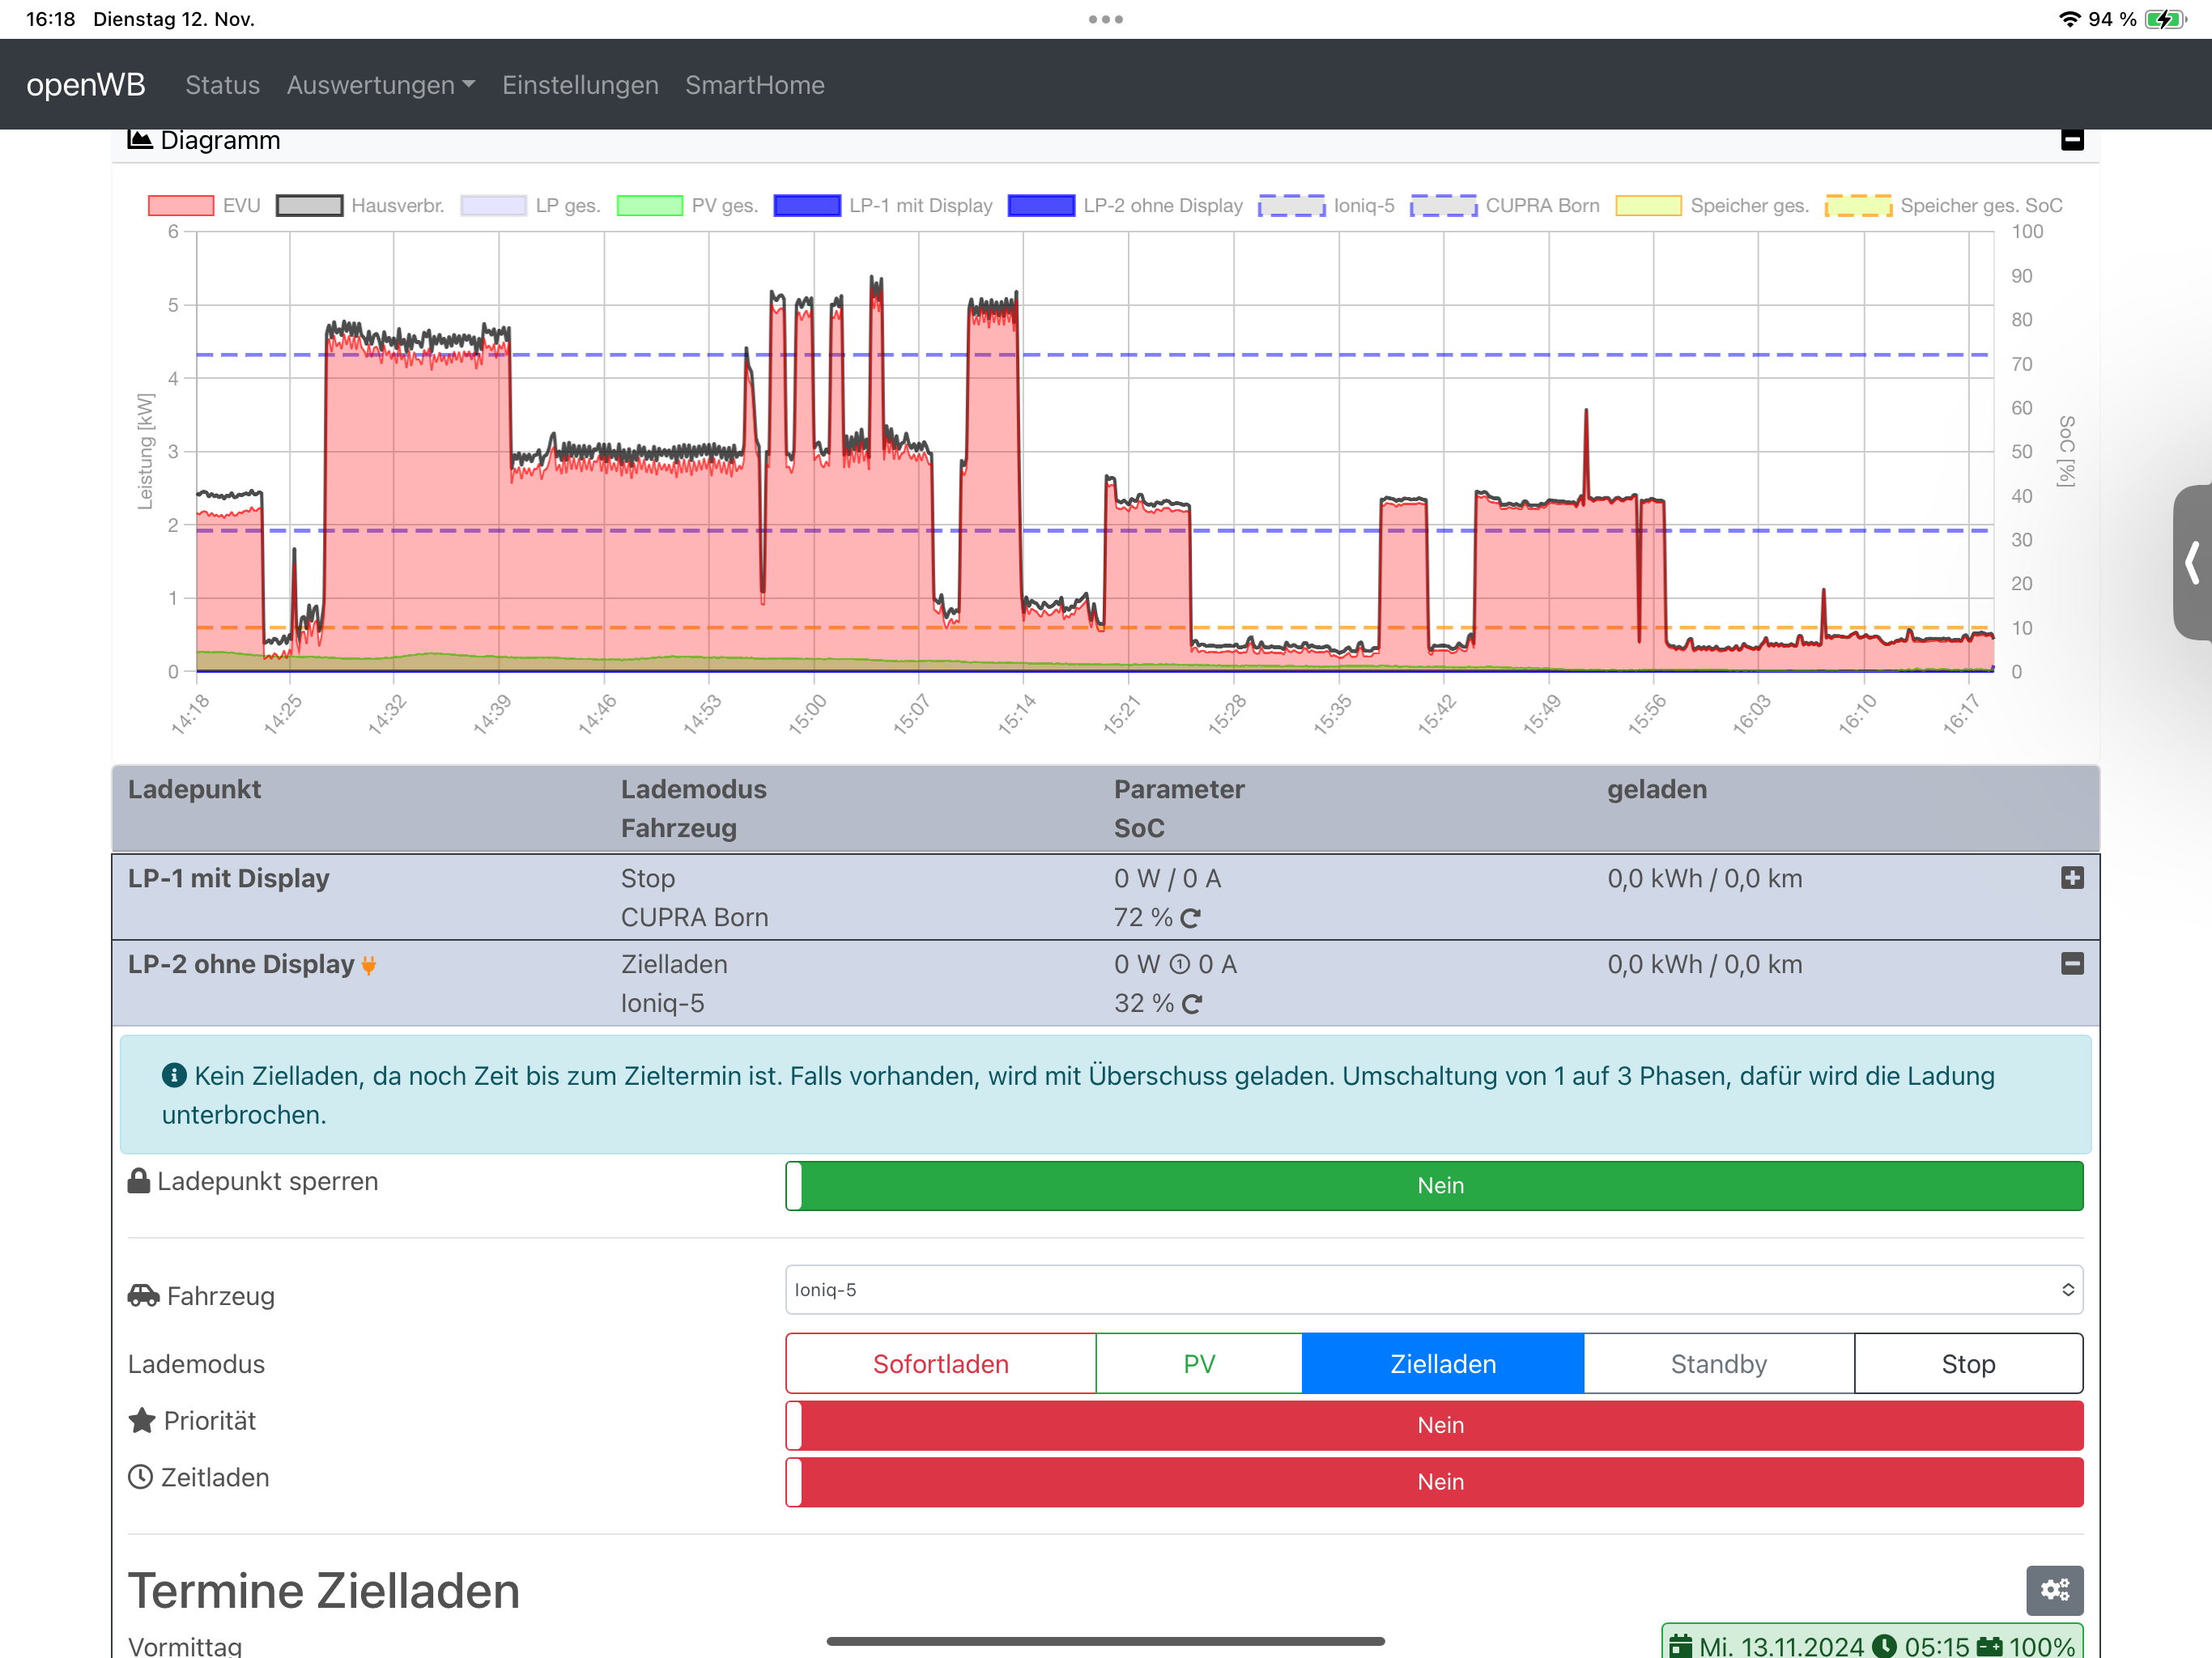Toggle EVU legend color swatch
This screenshot has width=2212, height=1658.
coord(181,206)
